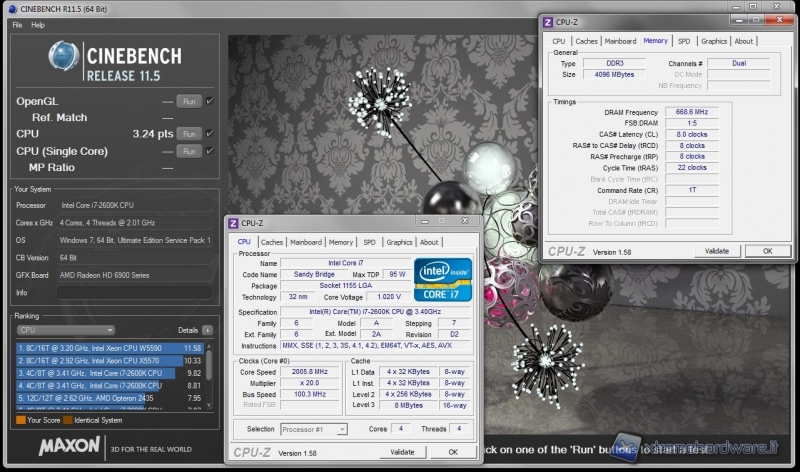This screenshot has width=800, height=472.
Task: Open the Channels # Dual dropdown field
Action: pos(738,63)
